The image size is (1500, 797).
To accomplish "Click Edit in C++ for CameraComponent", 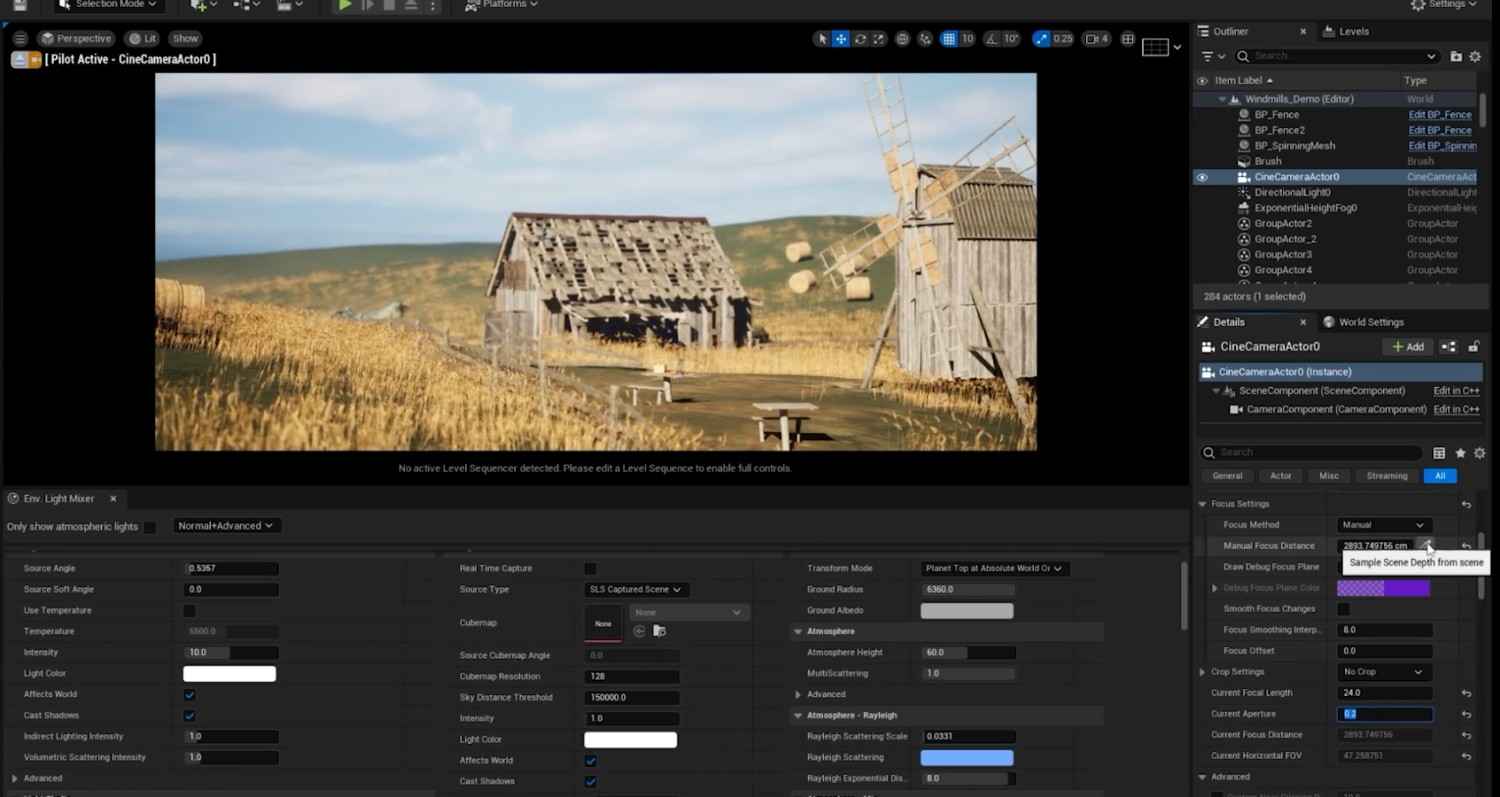I will [1456, 409].
